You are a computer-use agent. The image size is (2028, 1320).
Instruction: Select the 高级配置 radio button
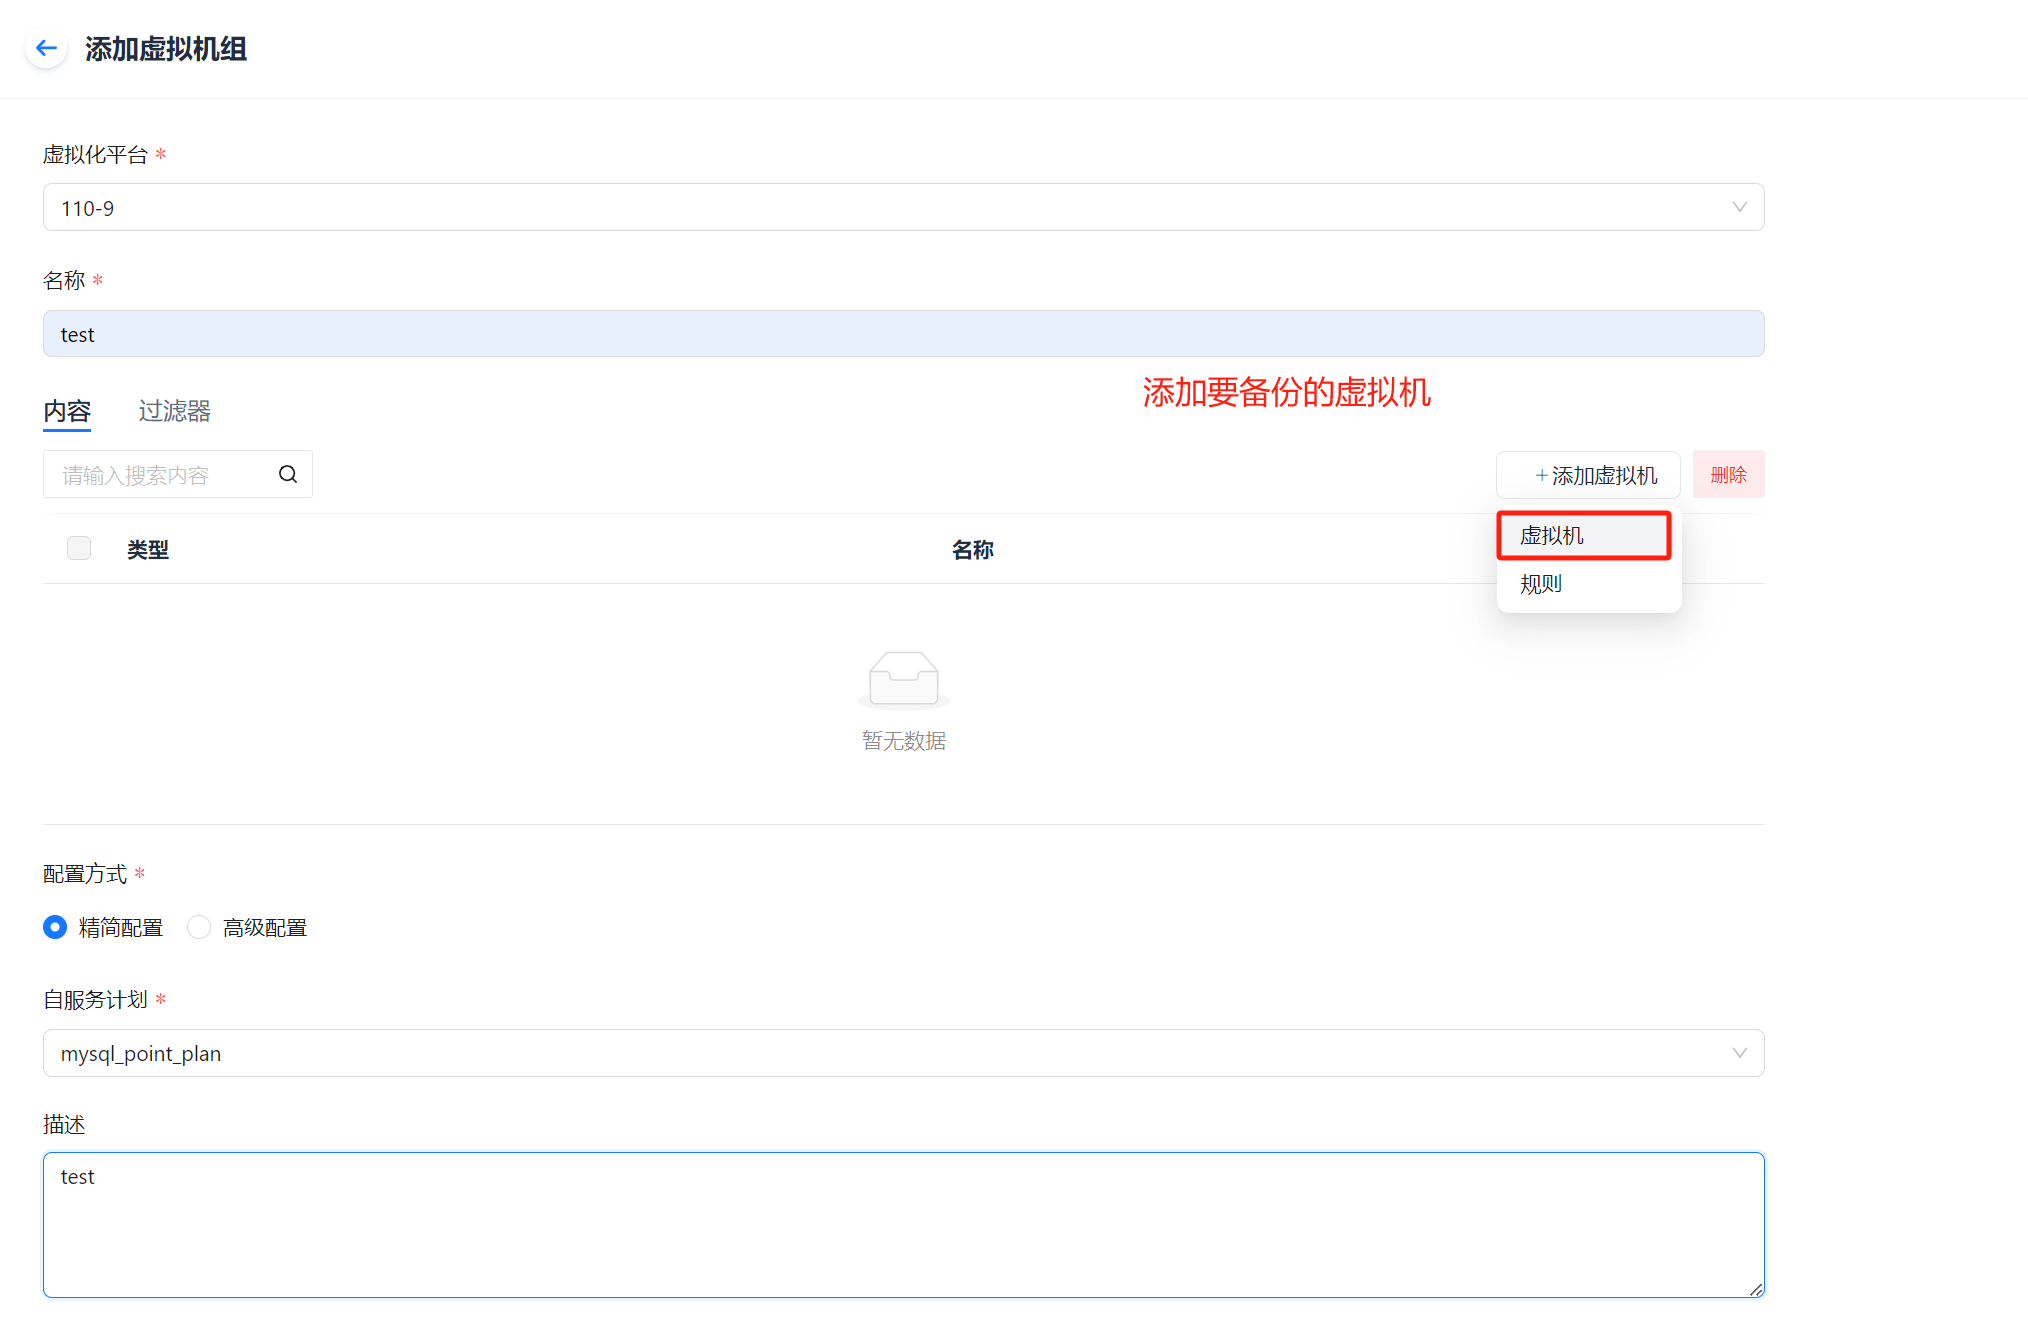click(199, 927)
